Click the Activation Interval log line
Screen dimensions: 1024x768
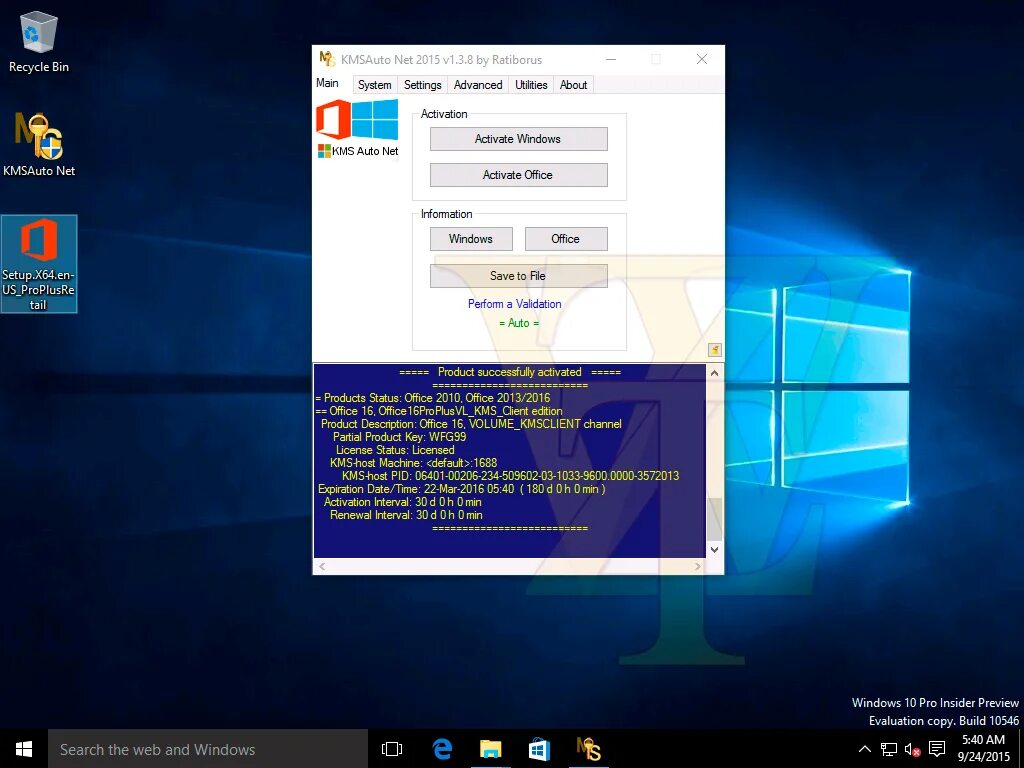pos(402,502)
